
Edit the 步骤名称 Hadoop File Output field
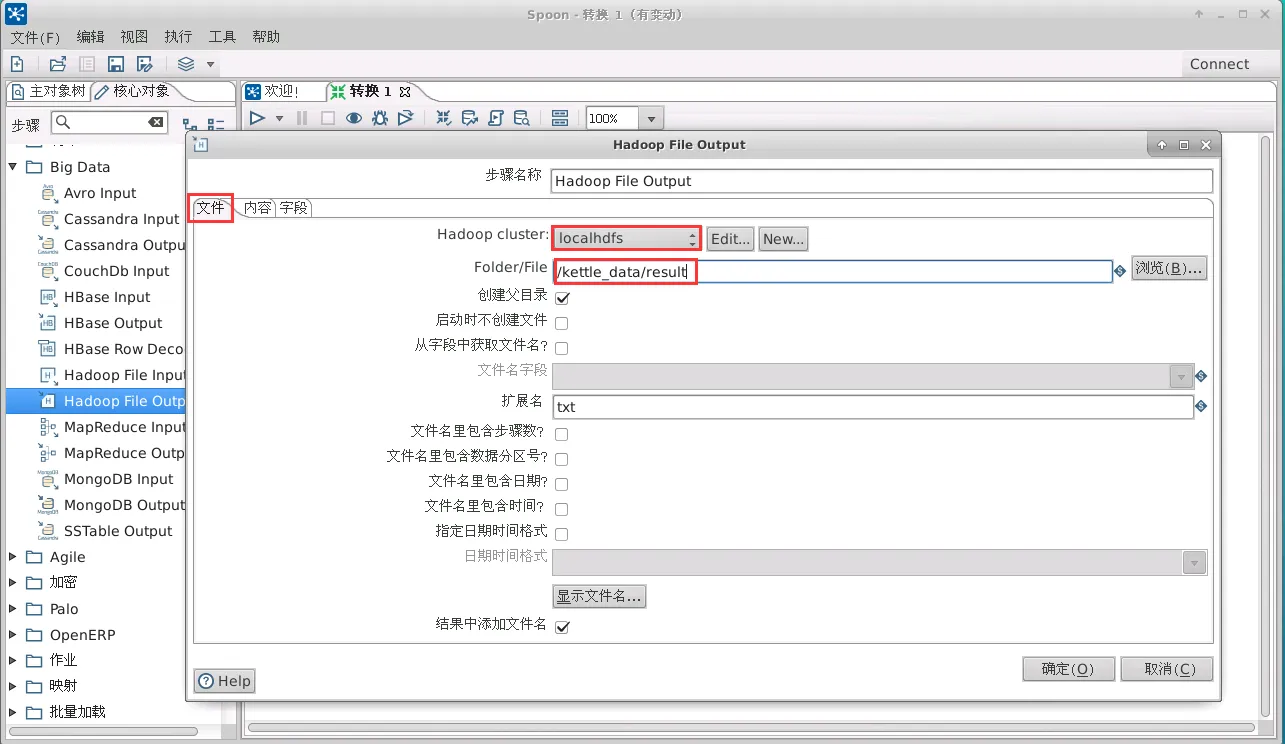pyautogui.click(x=881, y=181)
